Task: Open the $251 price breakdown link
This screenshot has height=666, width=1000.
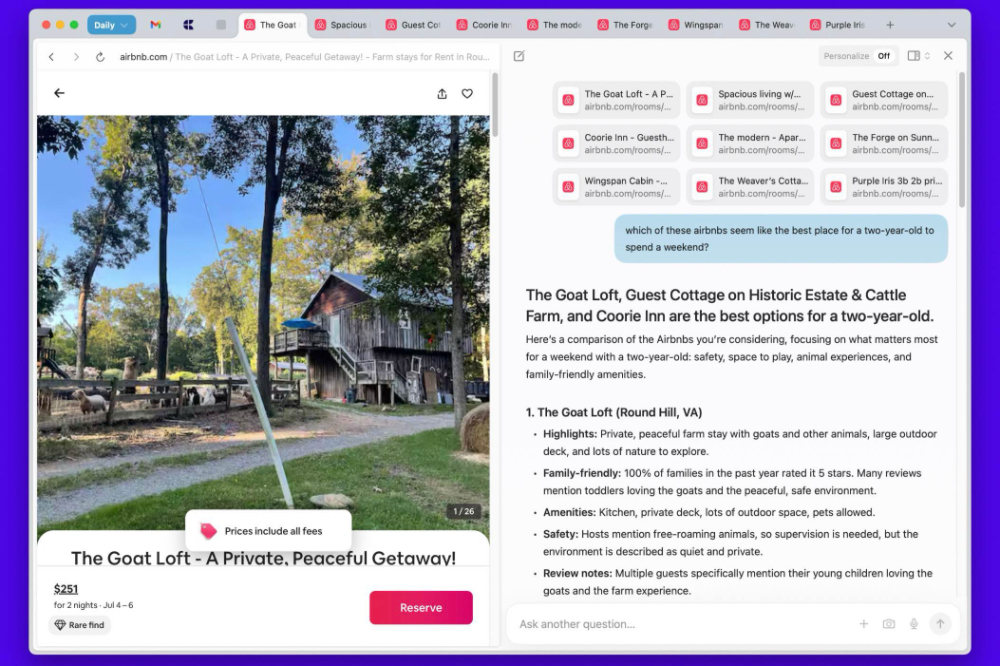Action: point(66,588)
